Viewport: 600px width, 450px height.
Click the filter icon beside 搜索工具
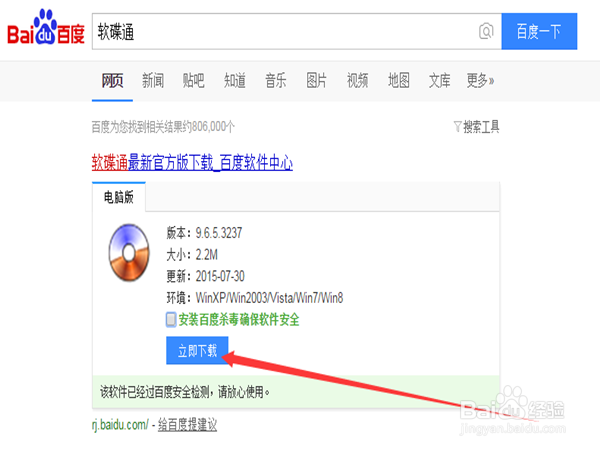[457, 126]
